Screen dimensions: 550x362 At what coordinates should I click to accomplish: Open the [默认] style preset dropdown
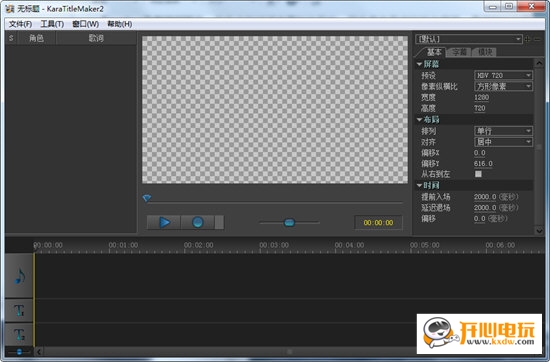pyautogui.click(x=469, y=39)
